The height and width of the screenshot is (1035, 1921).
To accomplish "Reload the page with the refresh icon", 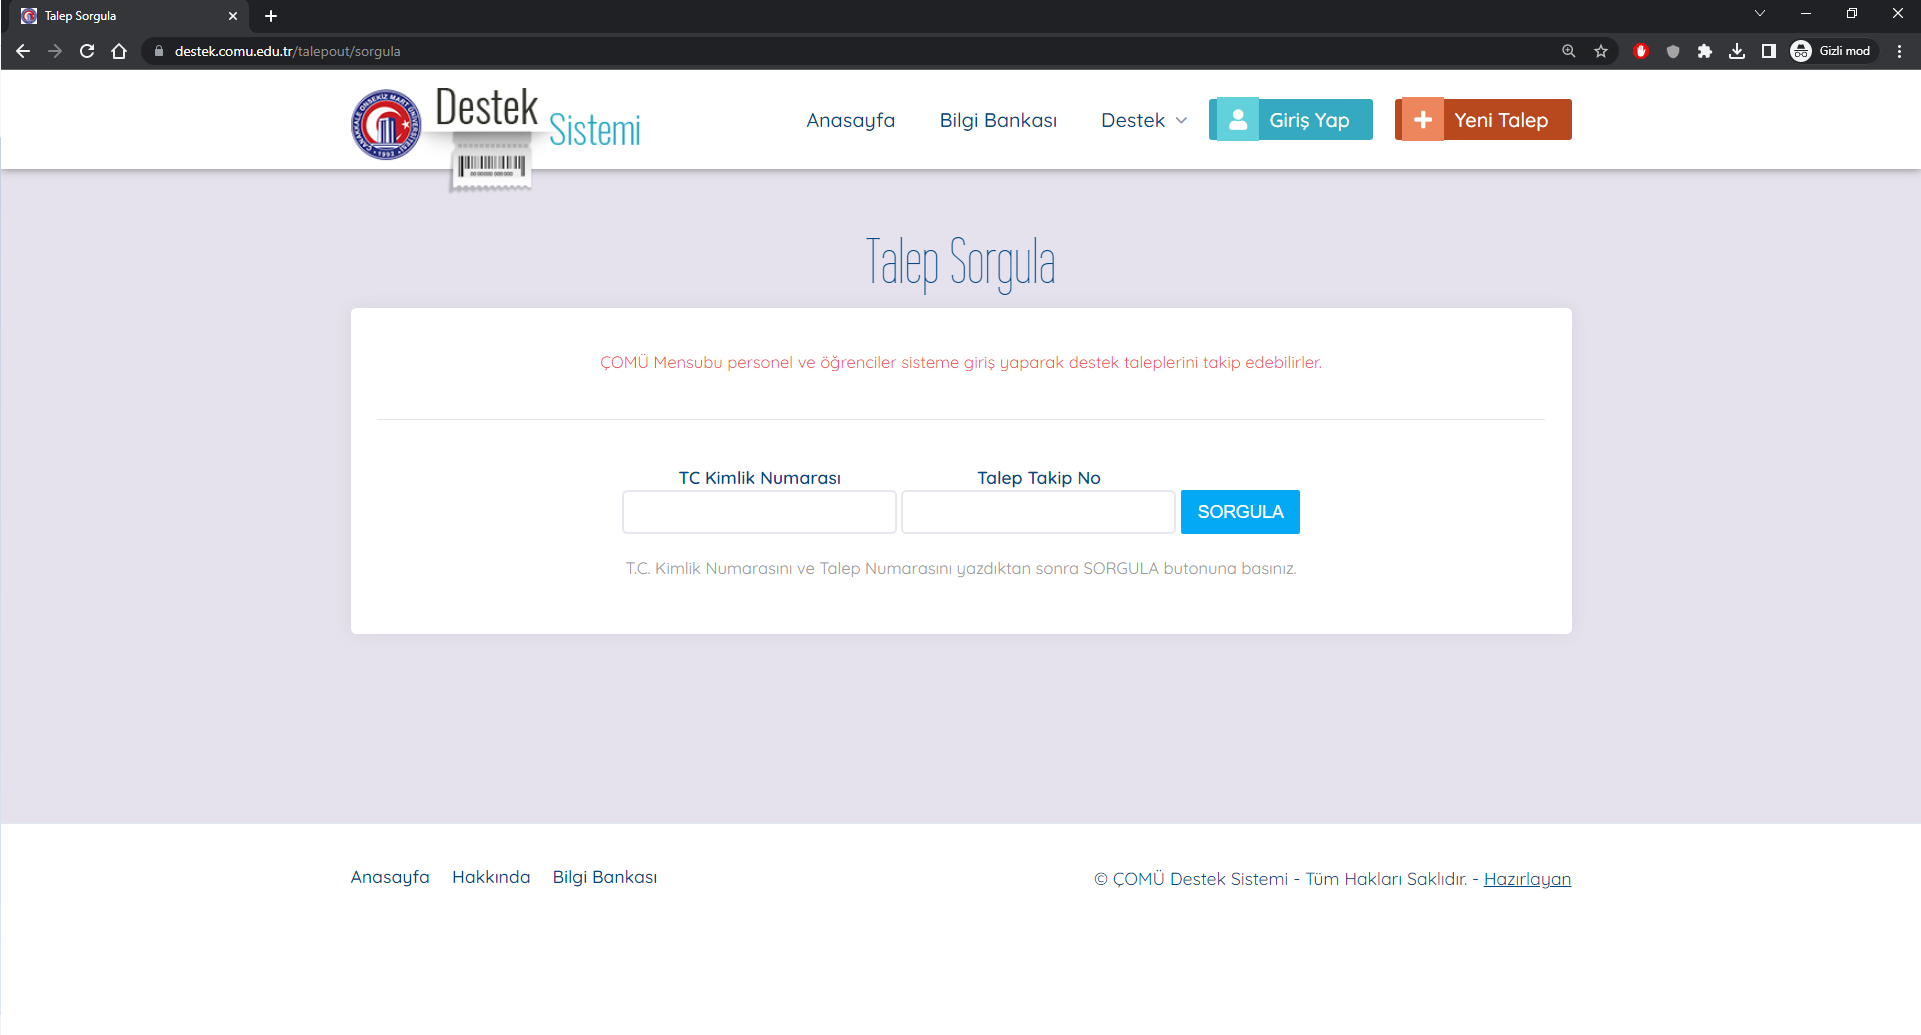I will click(87, 51).
